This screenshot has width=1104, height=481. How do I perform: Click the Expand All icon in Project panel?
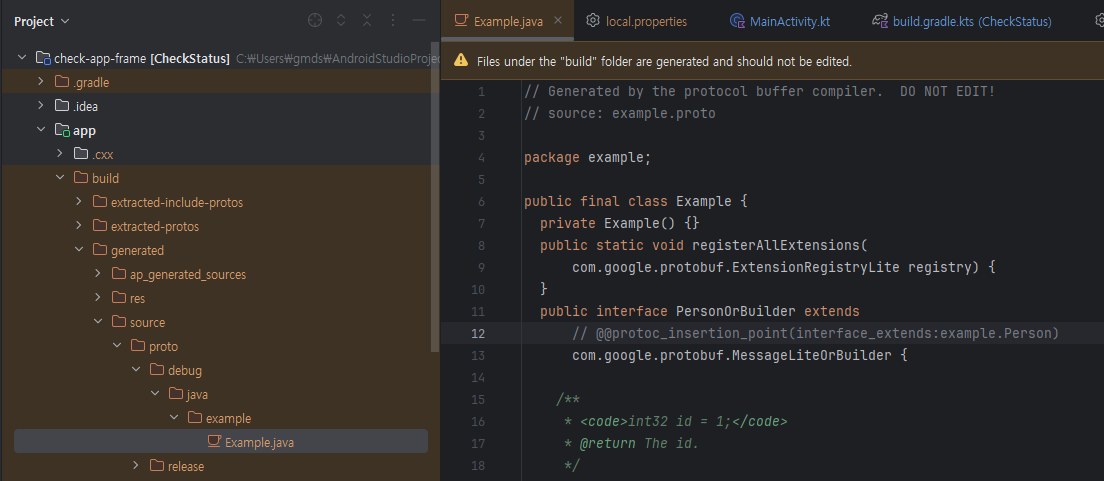[x=341, y=20]
